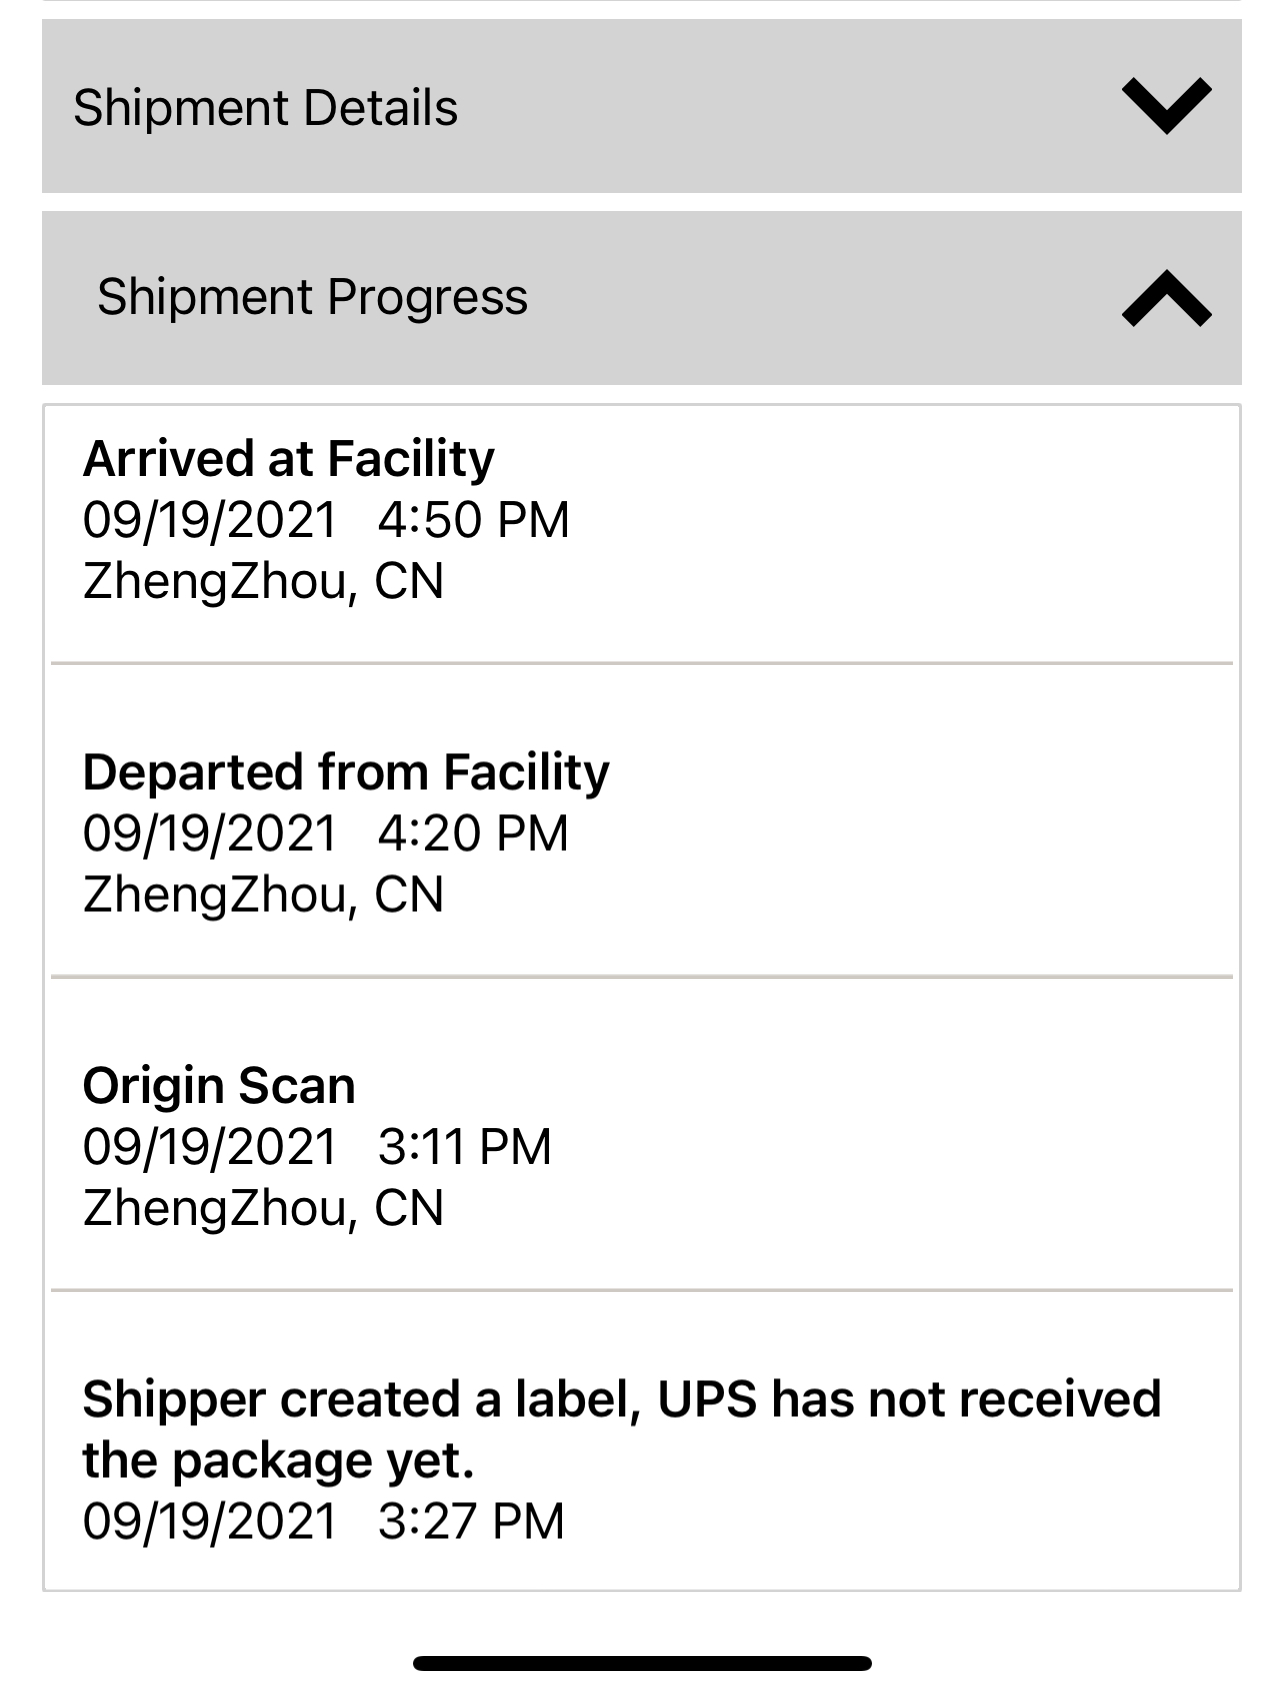This screenshot has width=1273, height=1695.
Task: Tap the iOS home indicator bar
Action: click(x=642, y=1663)
